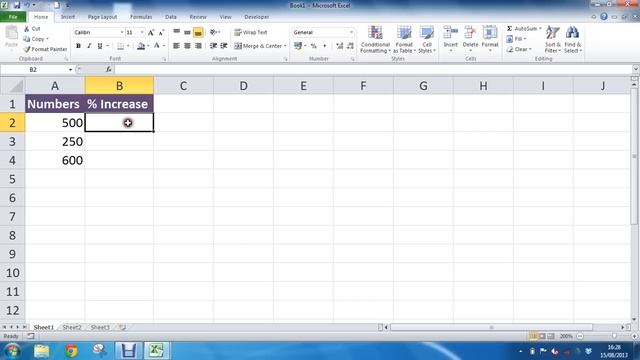Click the fill color bucket icon
This screenshot has width=640, height=360.
click(141, 46)
